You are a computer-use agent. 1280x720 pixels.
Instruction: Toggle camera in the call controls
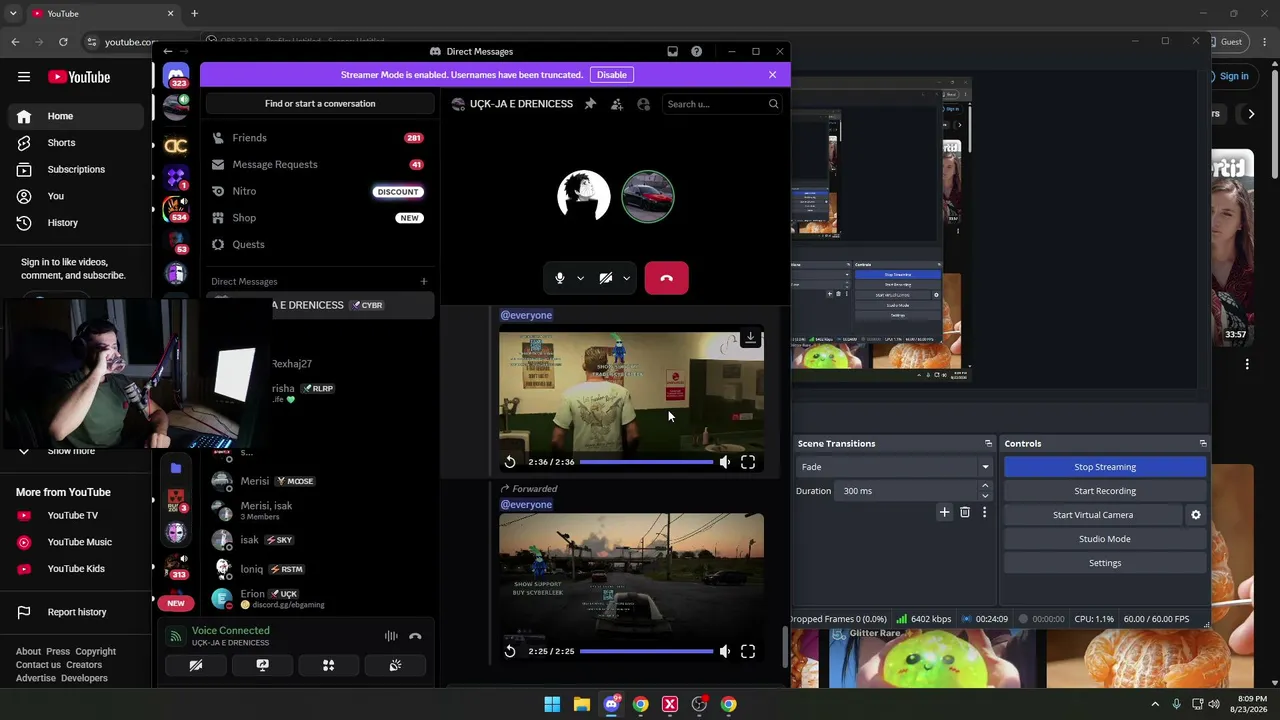tap(606, 278)
